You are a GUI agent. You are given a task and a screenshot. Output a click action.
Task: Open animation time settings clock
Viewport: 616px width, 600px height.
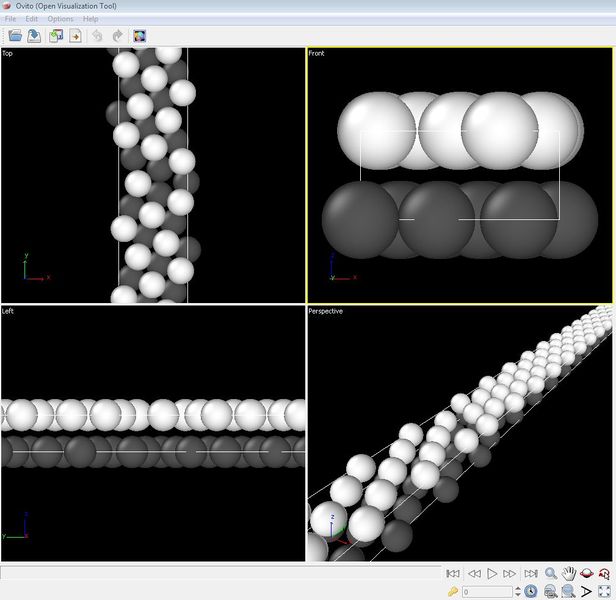coord(530,592)
